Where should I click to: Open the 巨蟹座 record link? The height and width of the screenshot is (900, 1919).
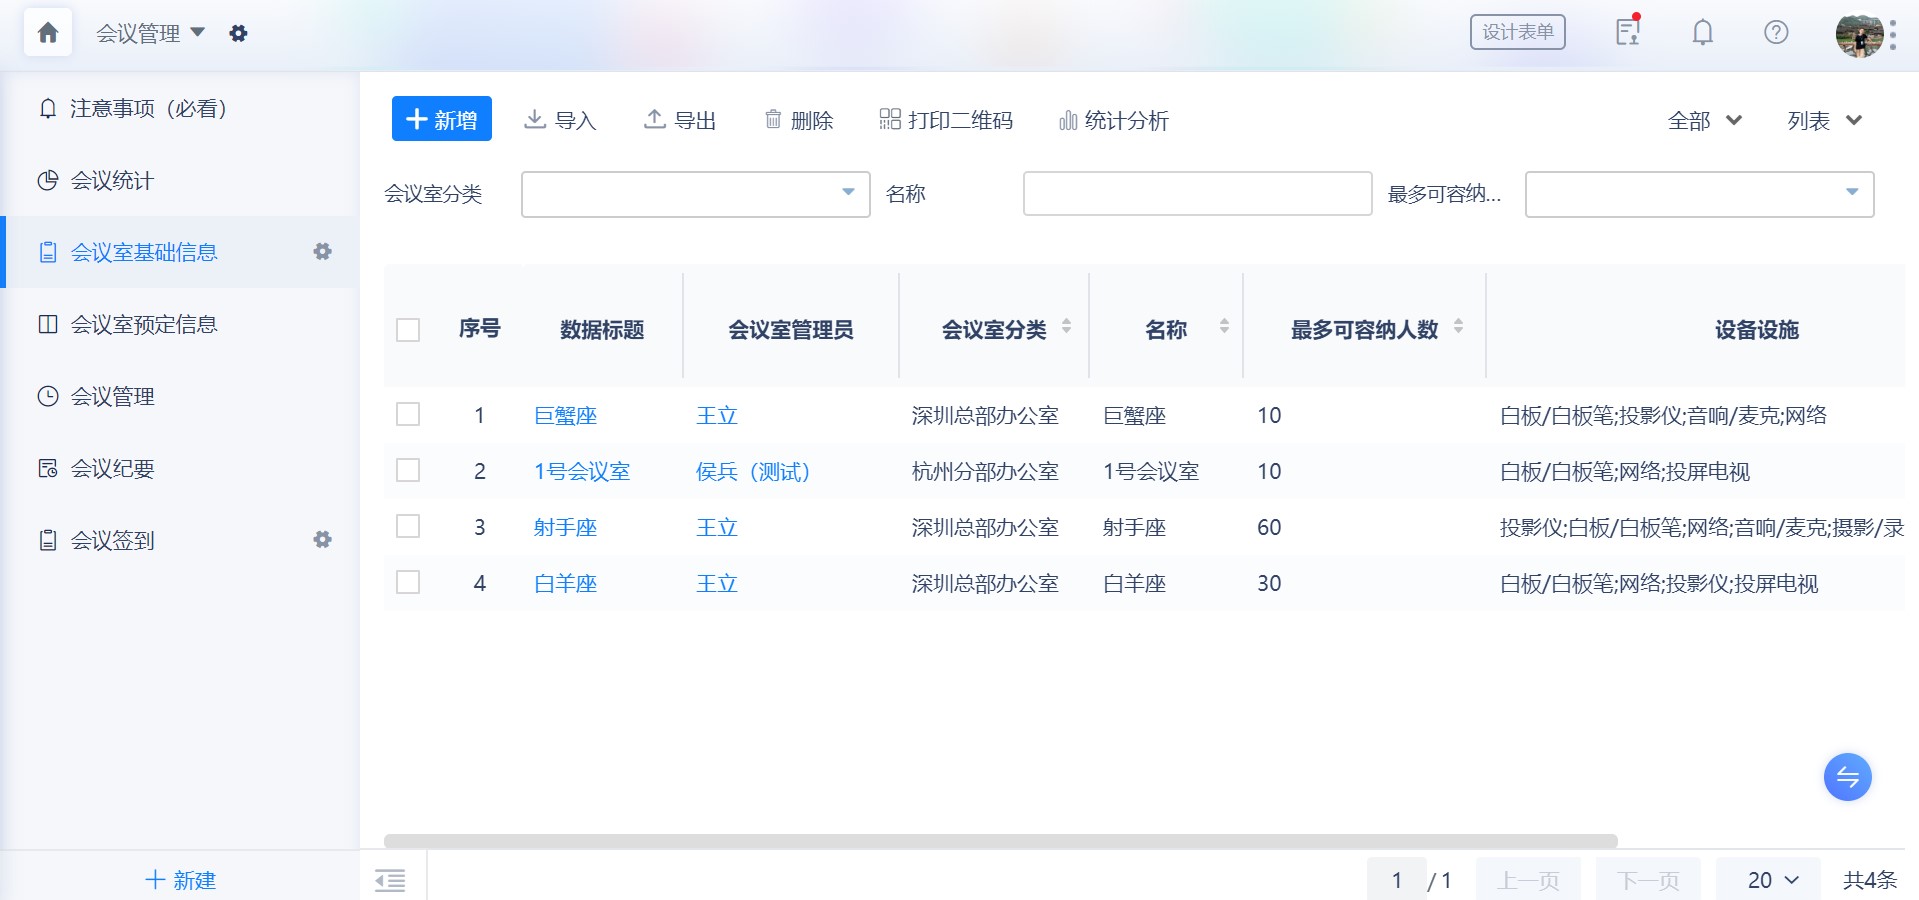[565, 416]
